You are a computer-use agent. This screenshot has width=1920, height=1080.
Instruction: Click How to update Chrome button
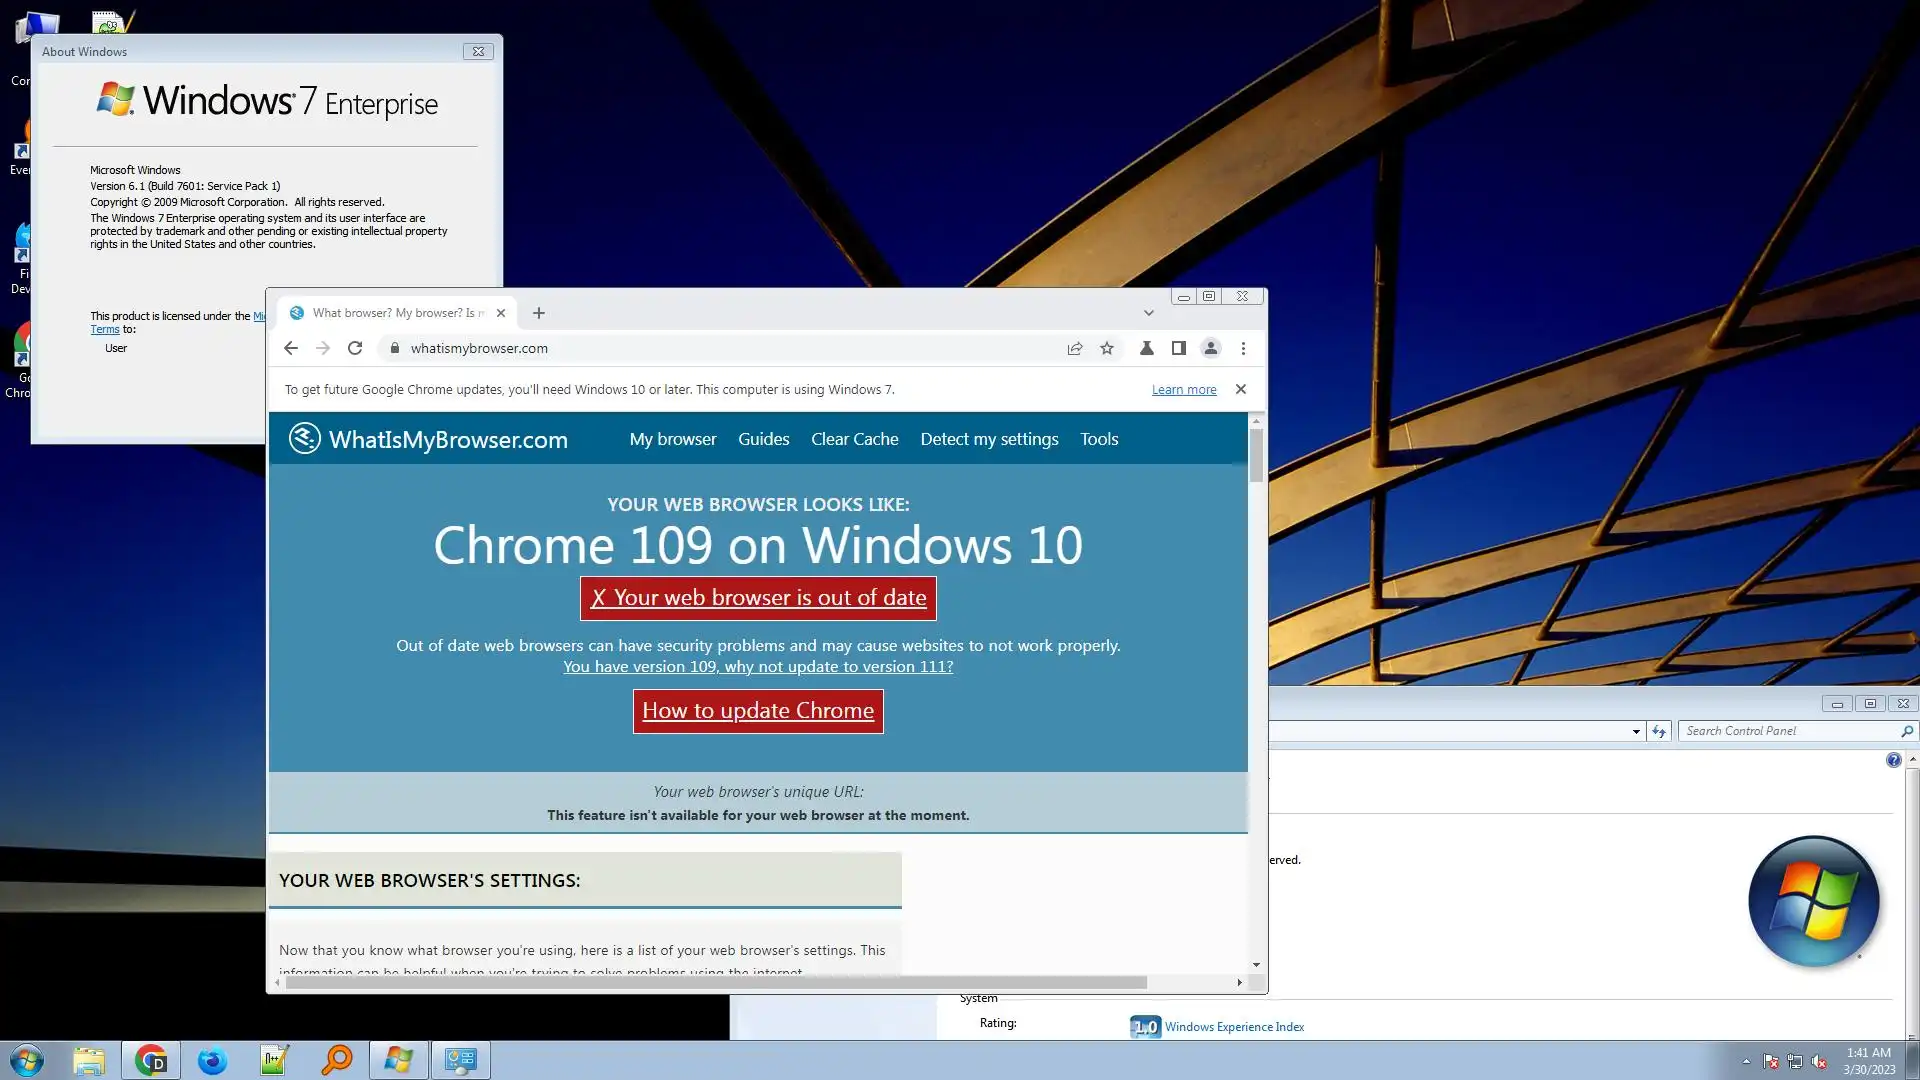pyautogui.click(x=758, y=711)
